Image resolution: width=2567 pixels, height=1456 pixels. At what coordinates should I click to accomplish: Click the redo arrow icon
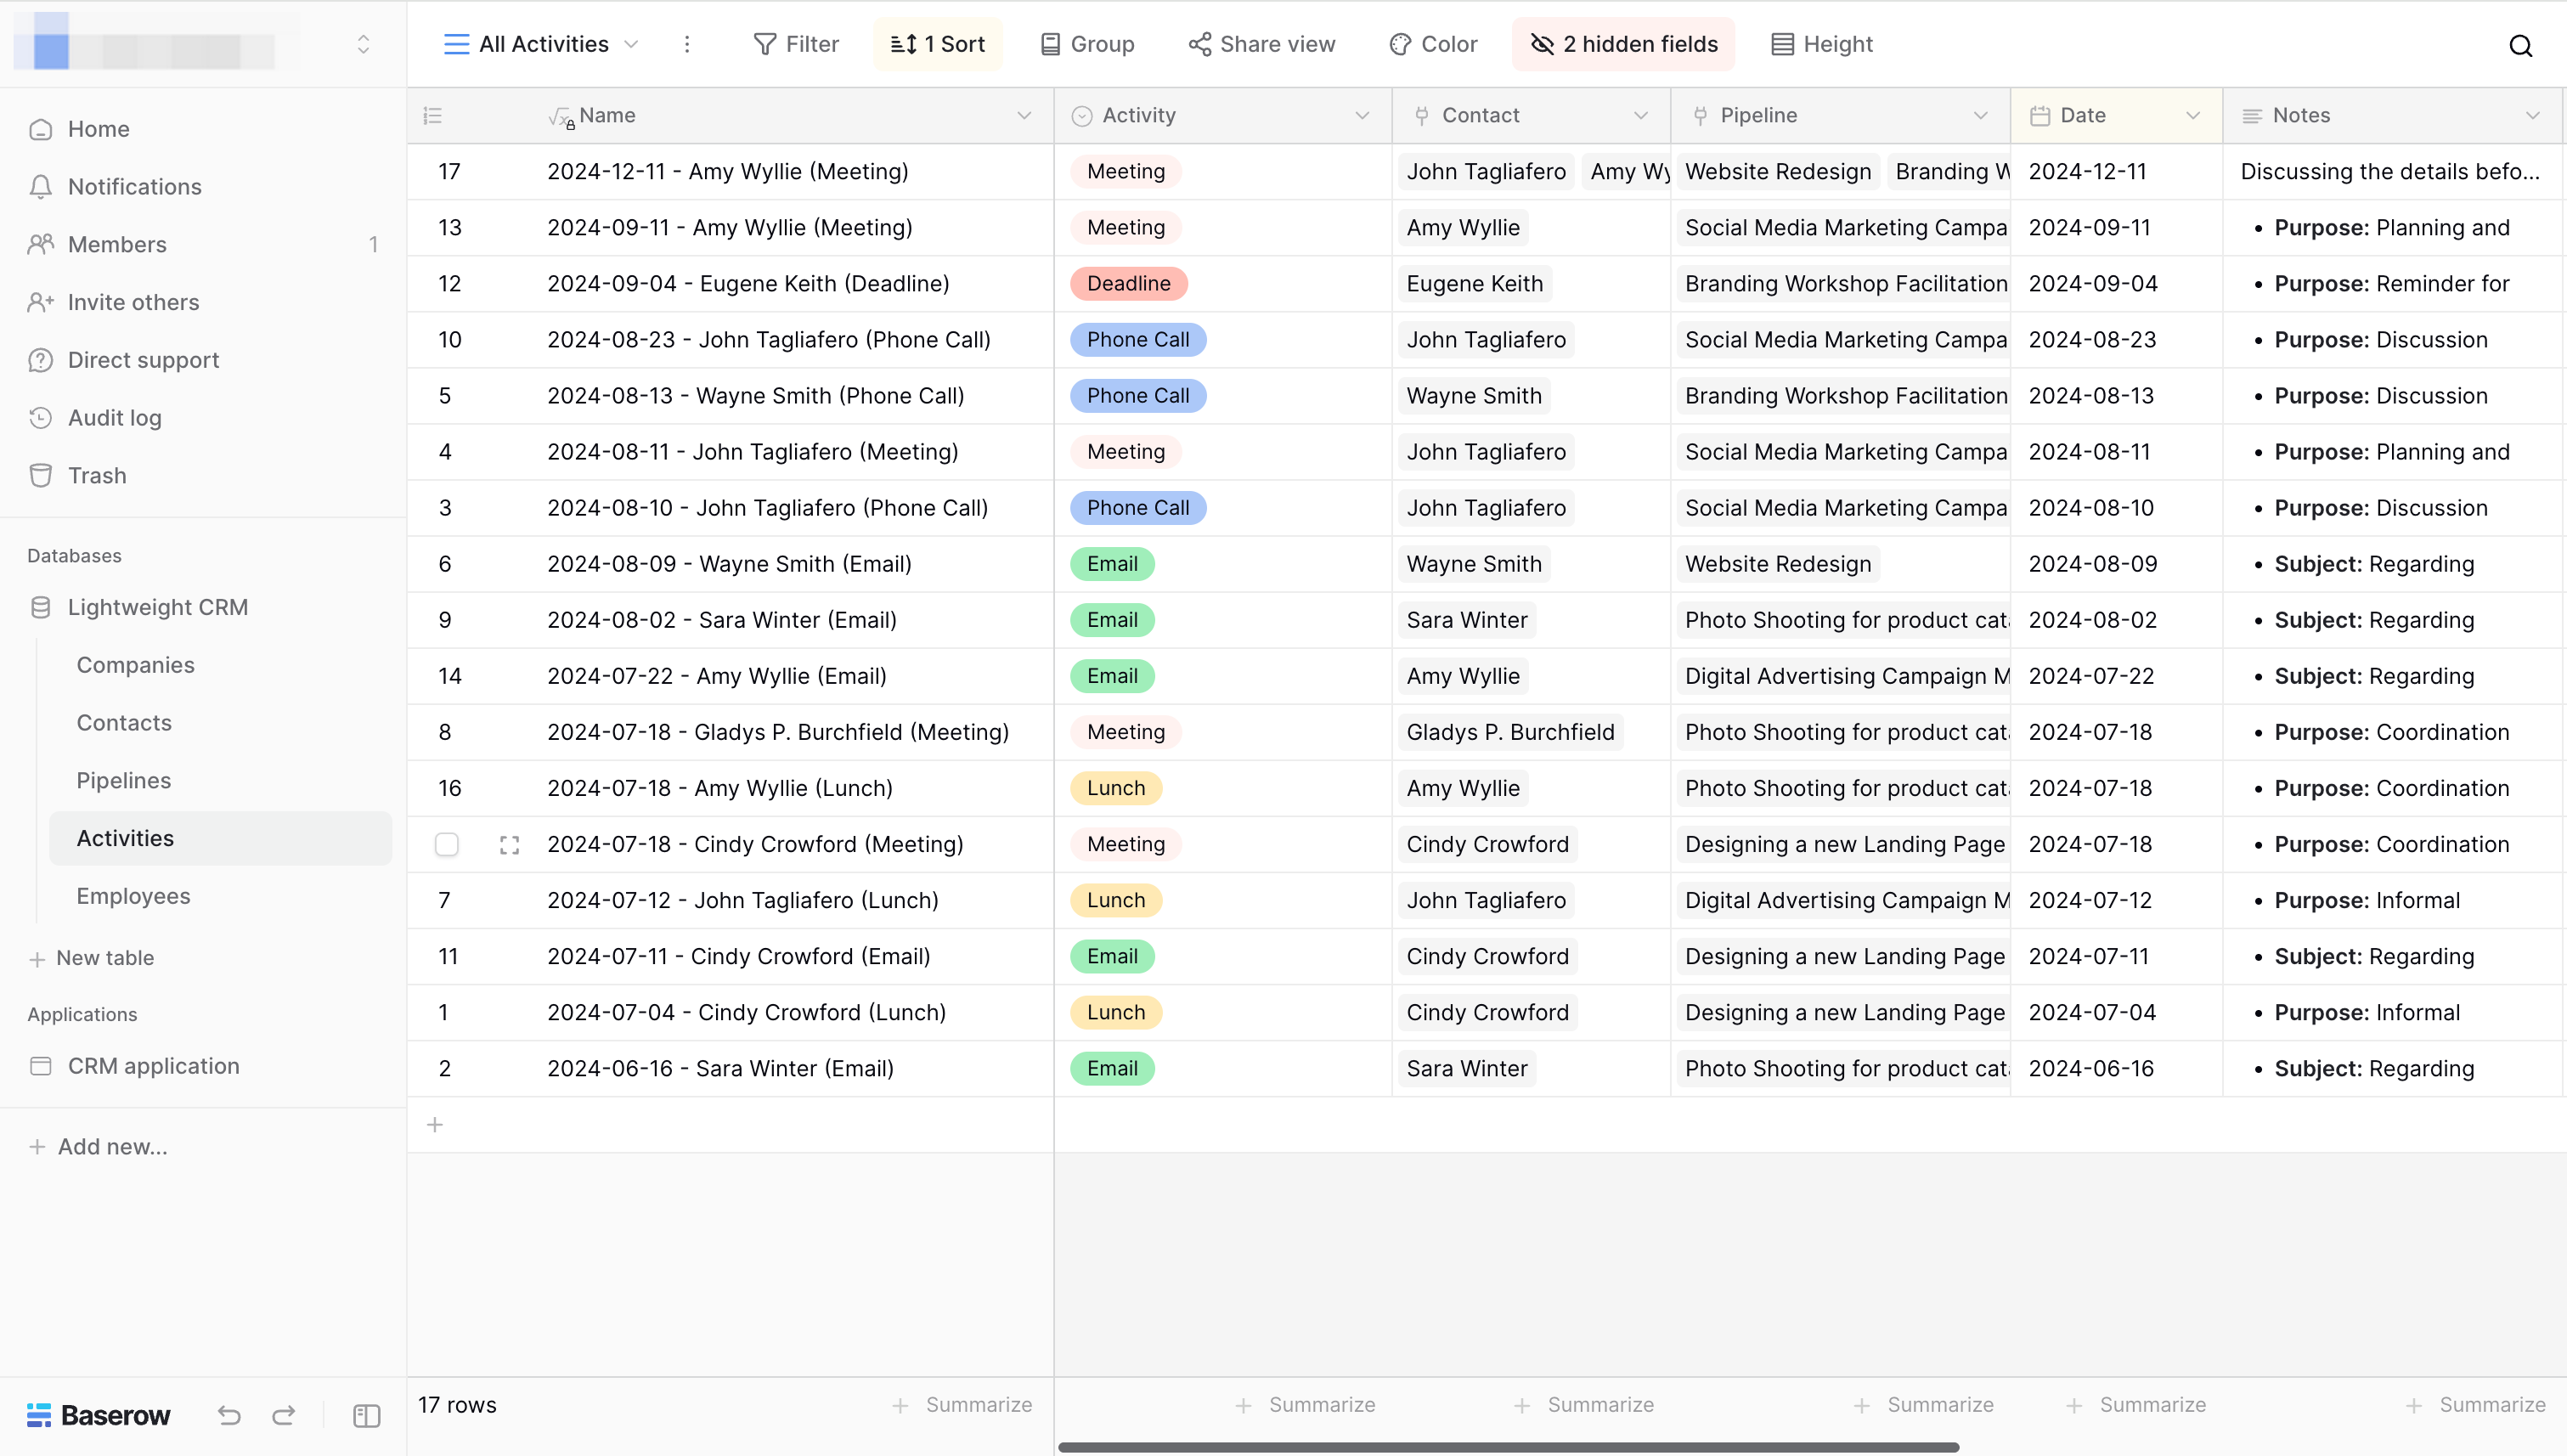coord(284,1415)
